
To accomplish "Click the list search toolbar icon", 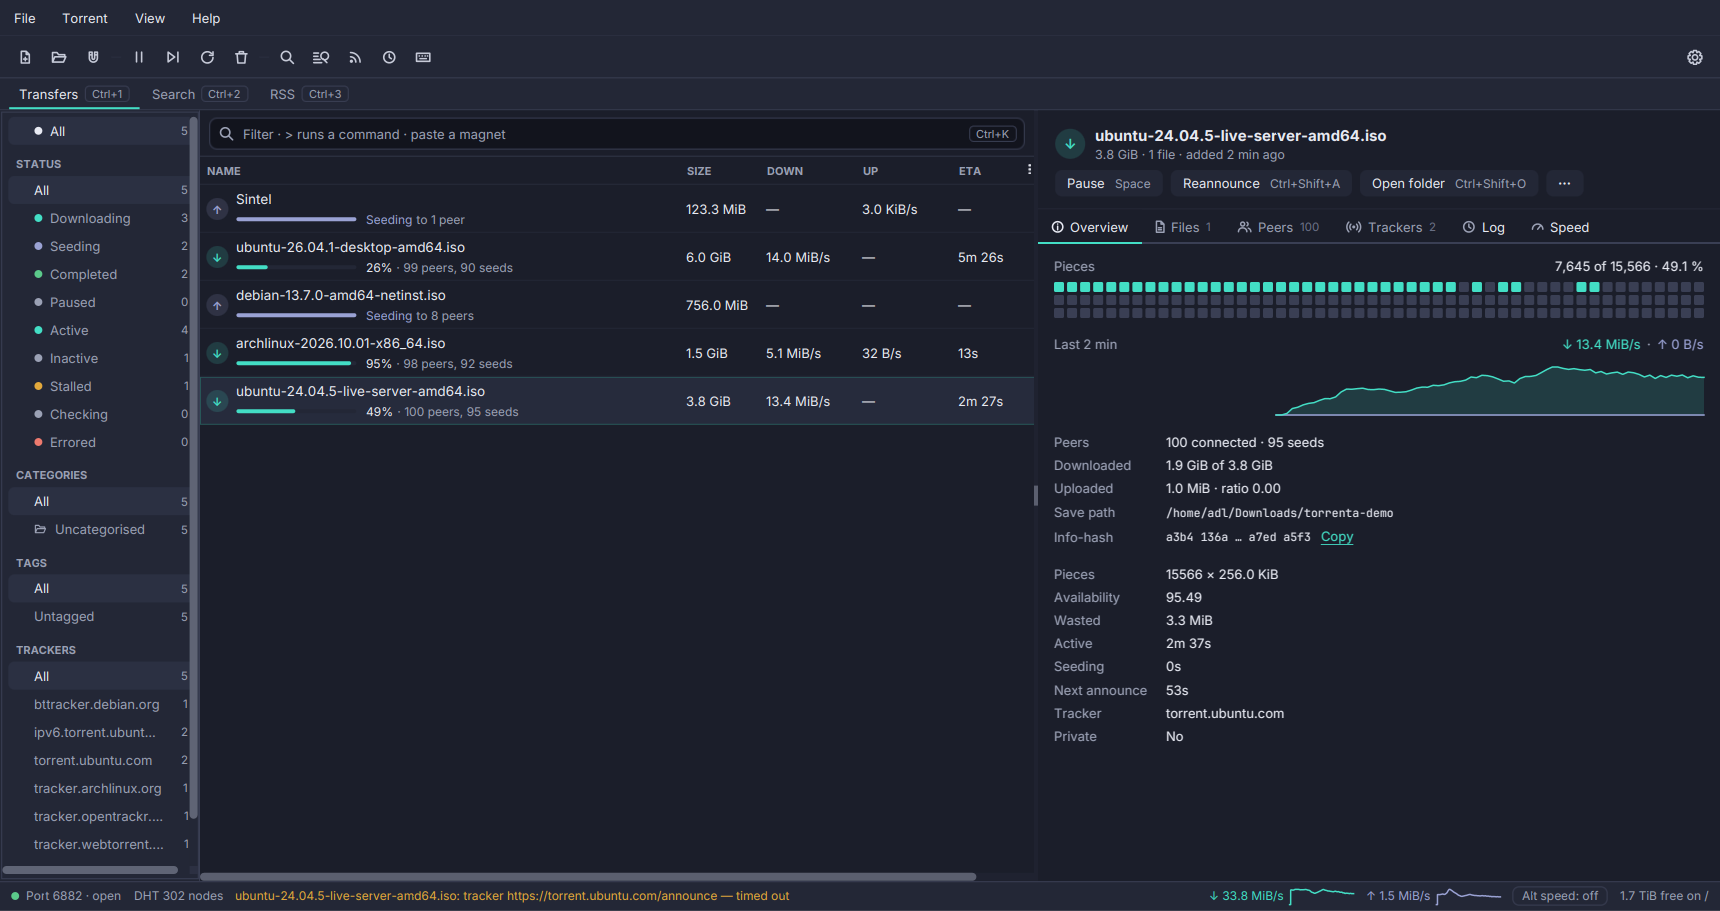I will pyautogui.click(x=321, y=57).
